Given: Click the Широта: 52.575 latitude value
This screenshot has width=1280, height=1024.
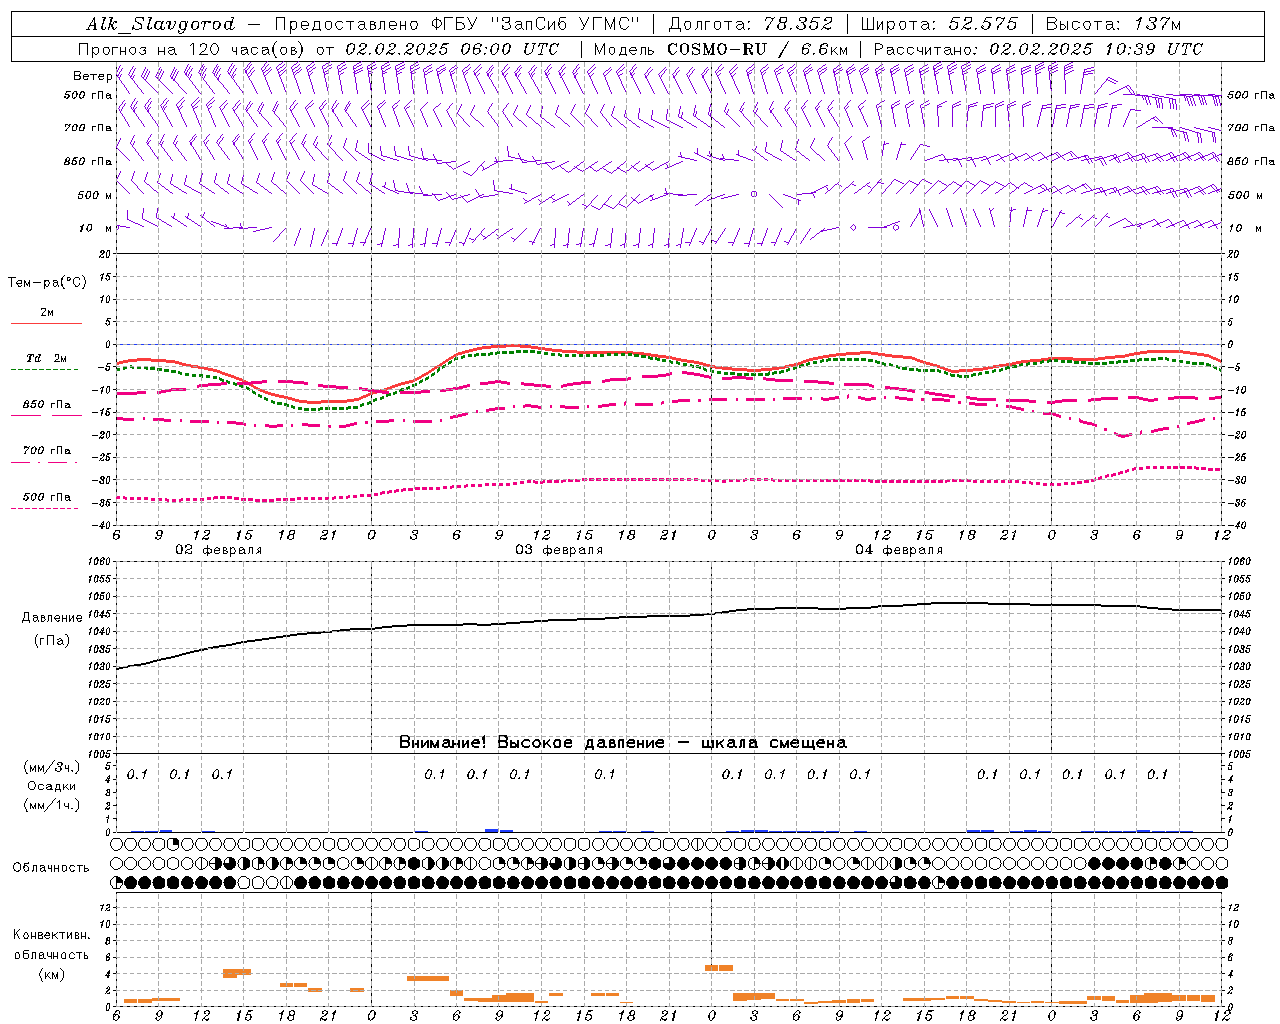Looking at the screenshot, I should pos(939,24).
